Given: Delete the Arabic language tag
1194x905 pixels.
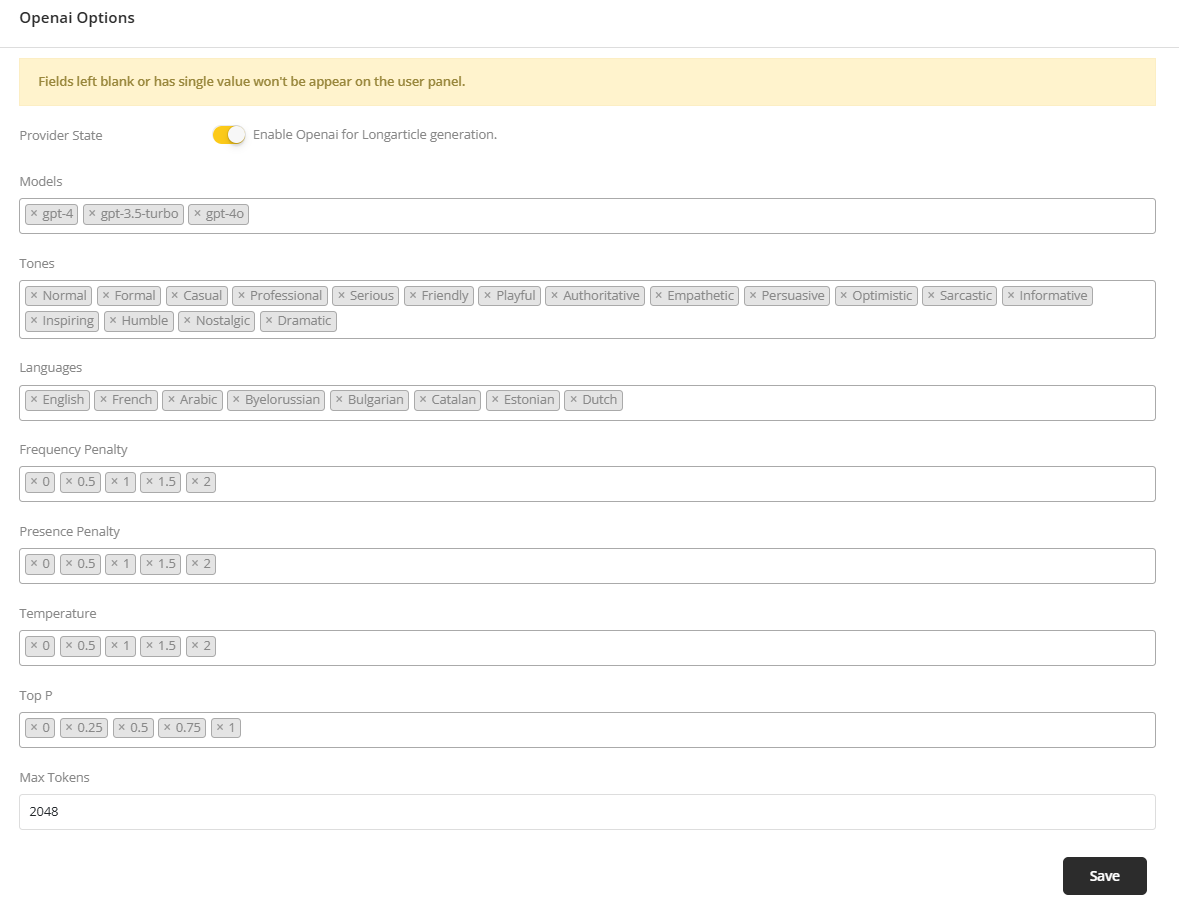Looking at the screenshot, I should [x=171, y=400].
